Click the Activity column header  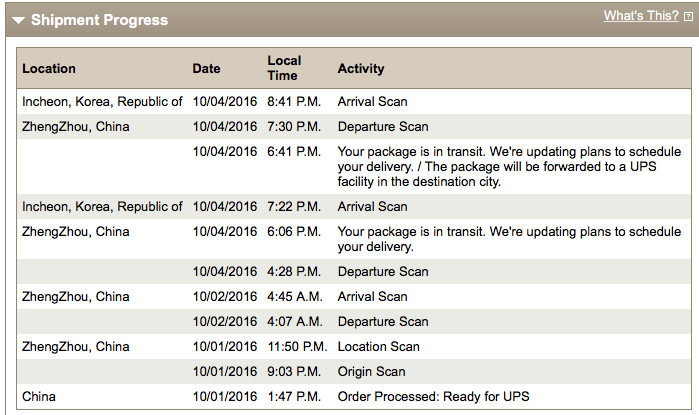tap(361, 68)
